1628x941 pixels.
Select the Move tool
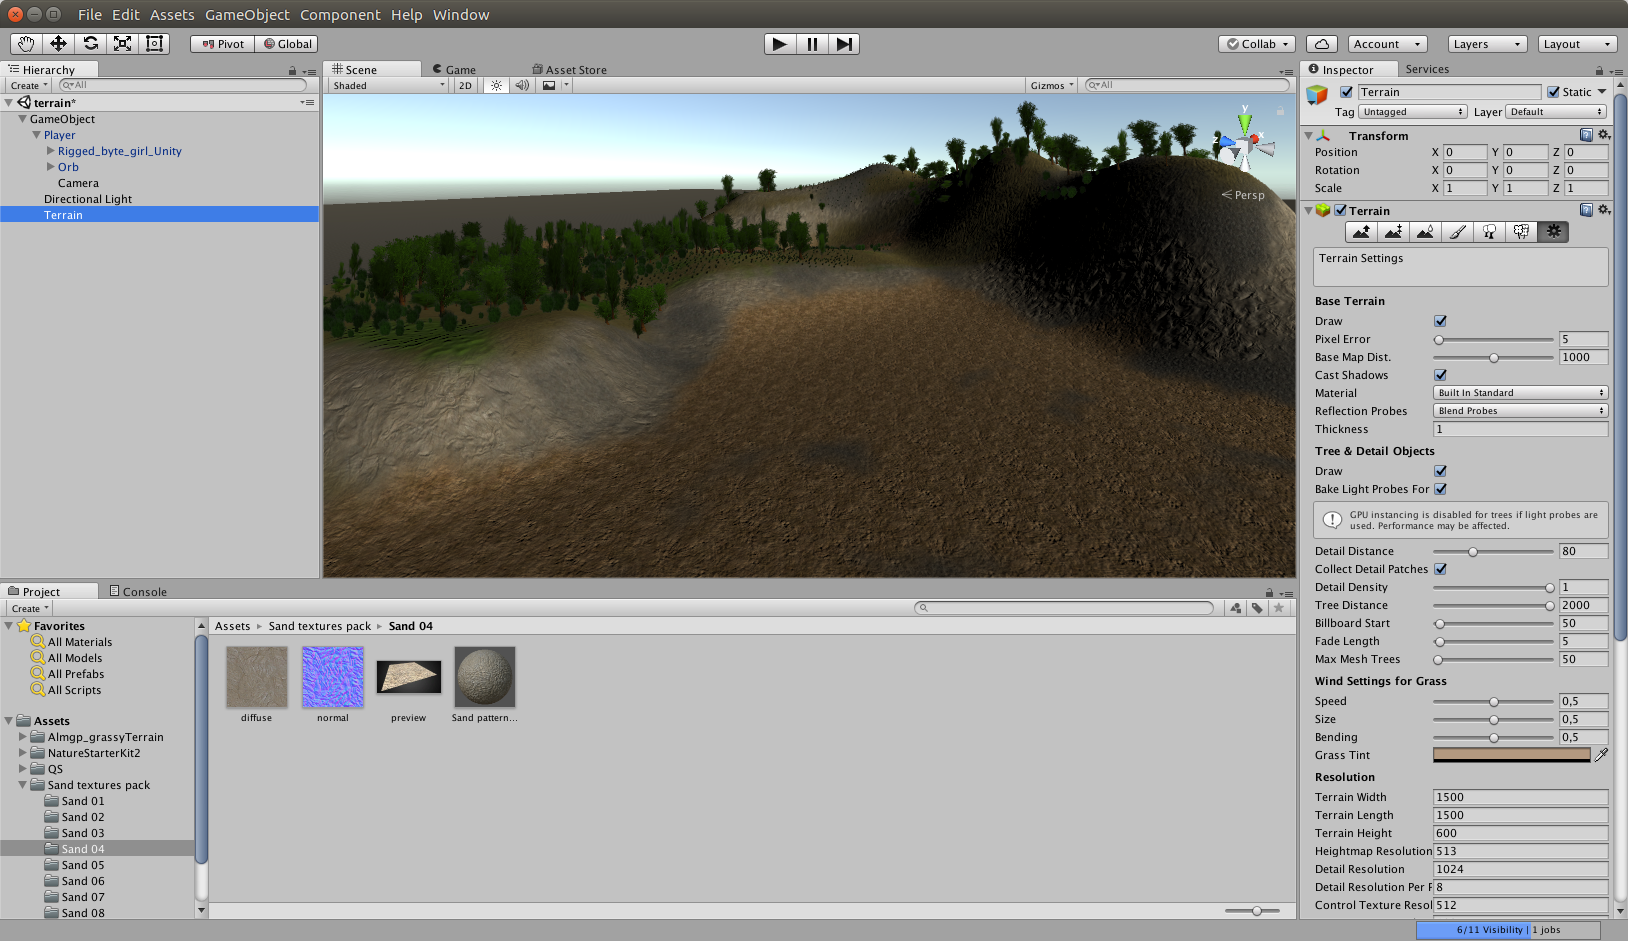[x=58, y=44]
